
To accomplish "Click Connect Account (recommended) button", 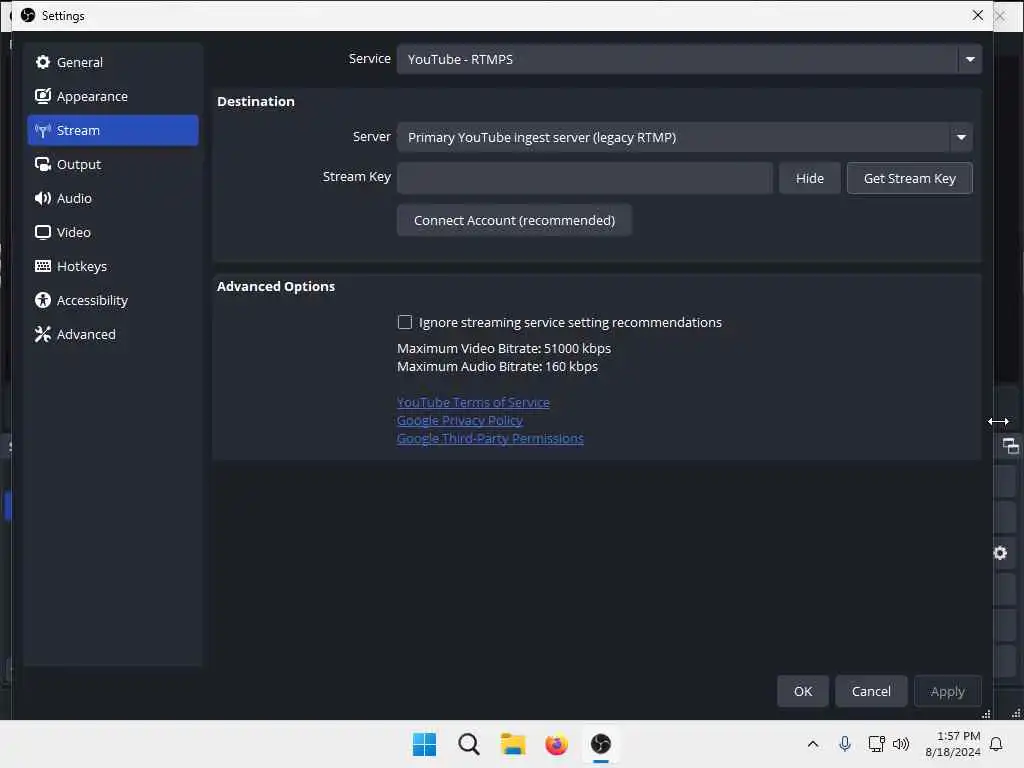I will (514, 220).
